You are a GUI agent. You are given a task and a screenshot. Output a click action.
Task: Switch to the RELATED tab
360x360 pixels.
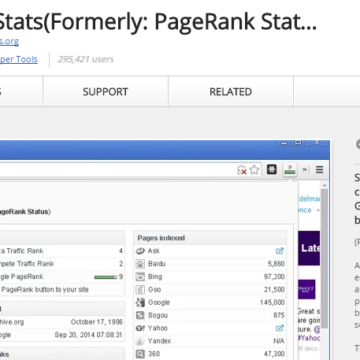[x=231, y=92]
